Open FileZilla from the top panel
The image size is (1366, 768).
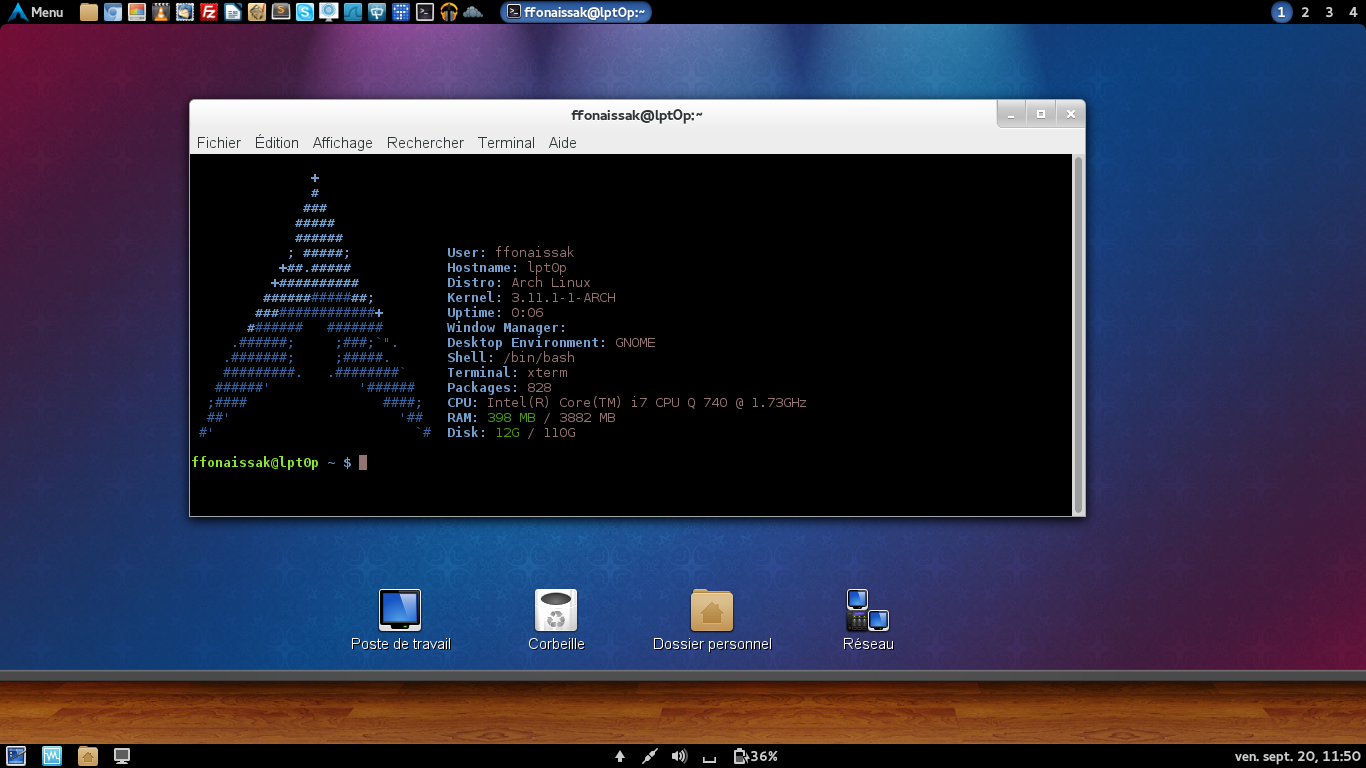point(209,12)
